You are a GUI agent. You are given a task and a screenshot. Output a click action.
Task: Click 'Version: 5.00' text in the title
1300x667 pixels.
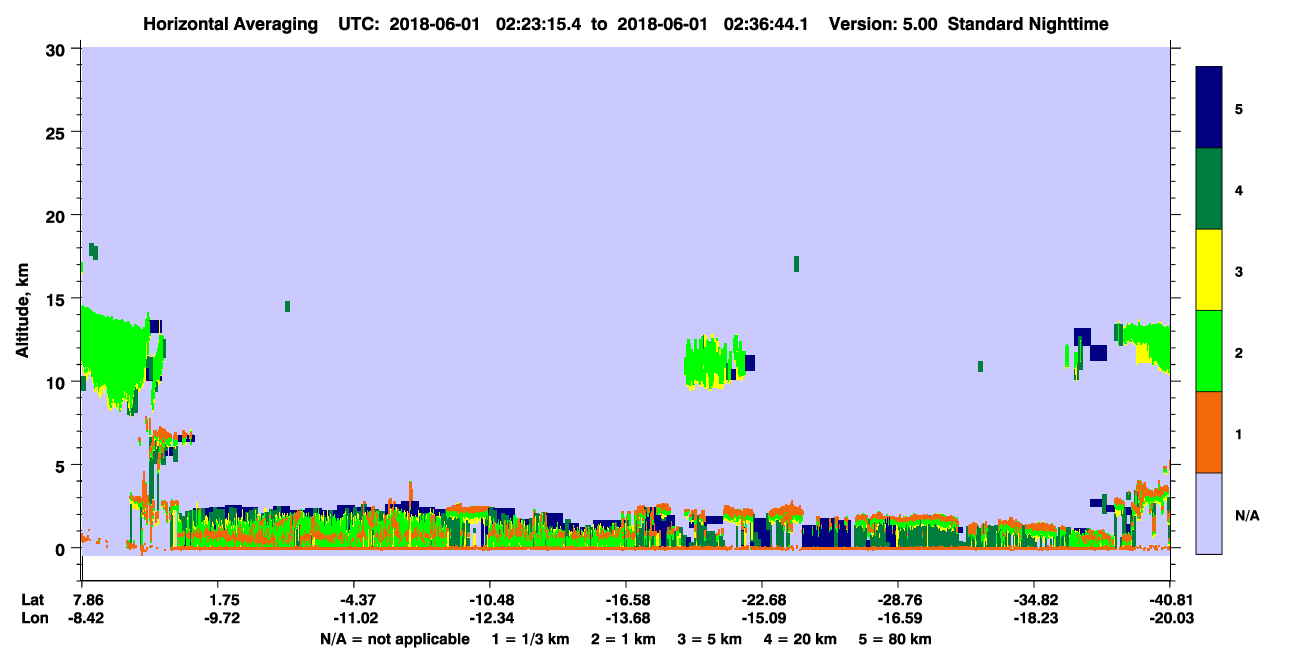click(x=883, y=23)
